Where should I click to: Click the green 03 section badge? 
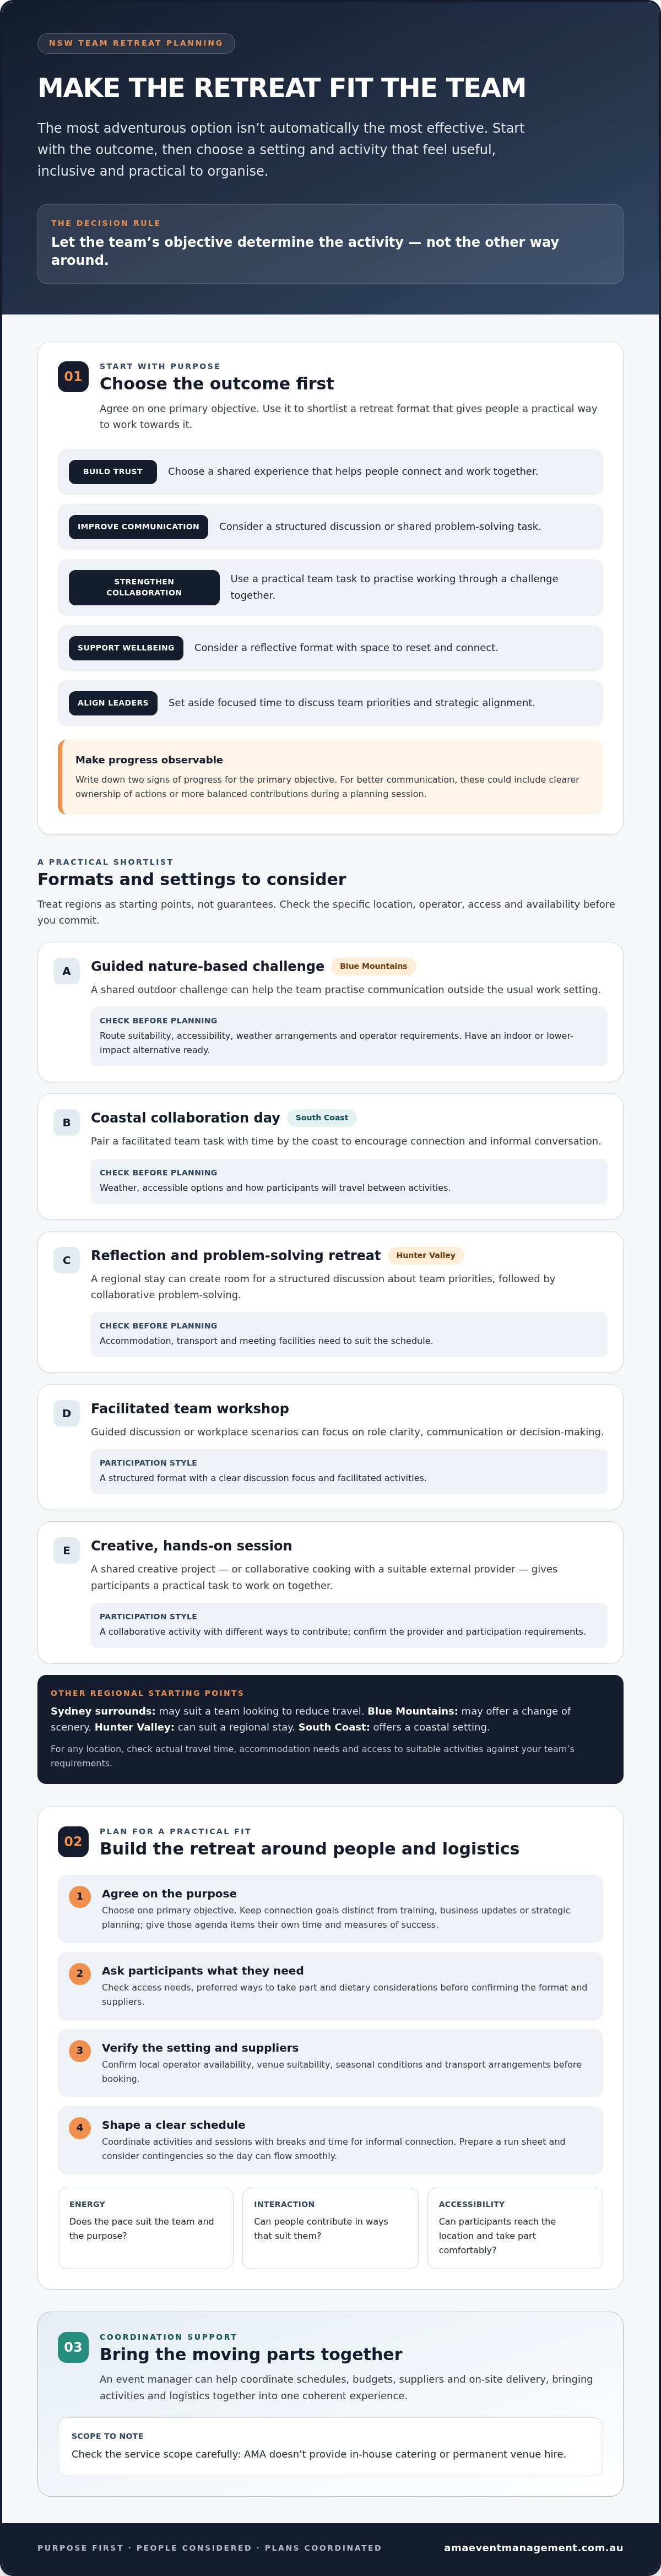click(73, 2347)
